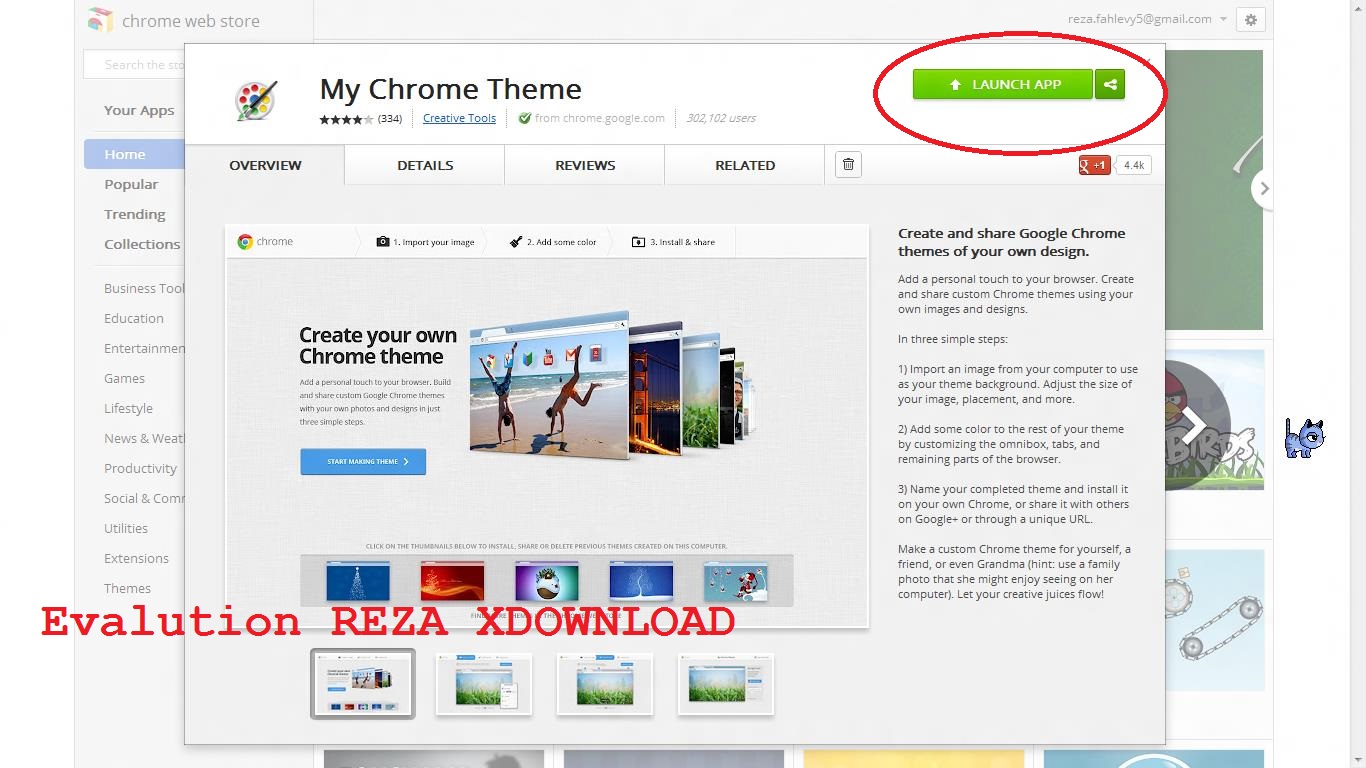Screen dimensions: 1366x768
Task: Click the blue cat desktop icon
Action: [x=1304, y=438]
